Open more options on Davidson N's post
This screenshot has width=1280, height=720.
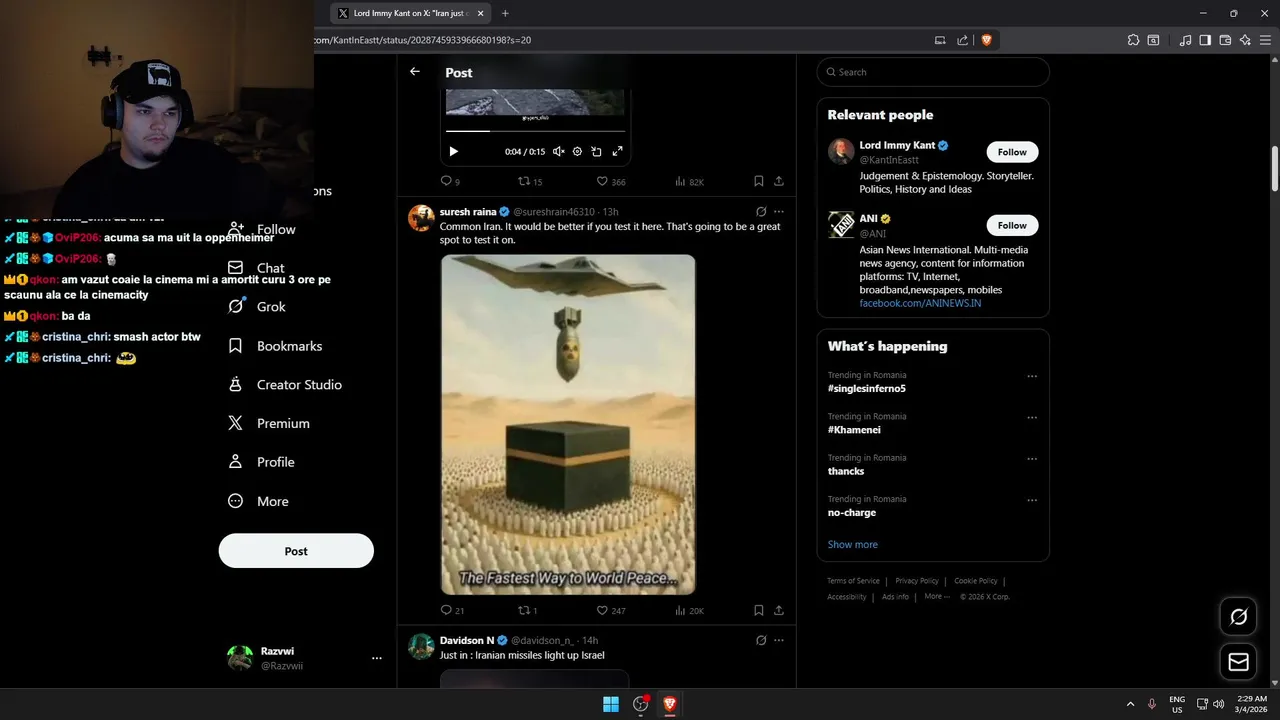[779, 640]
